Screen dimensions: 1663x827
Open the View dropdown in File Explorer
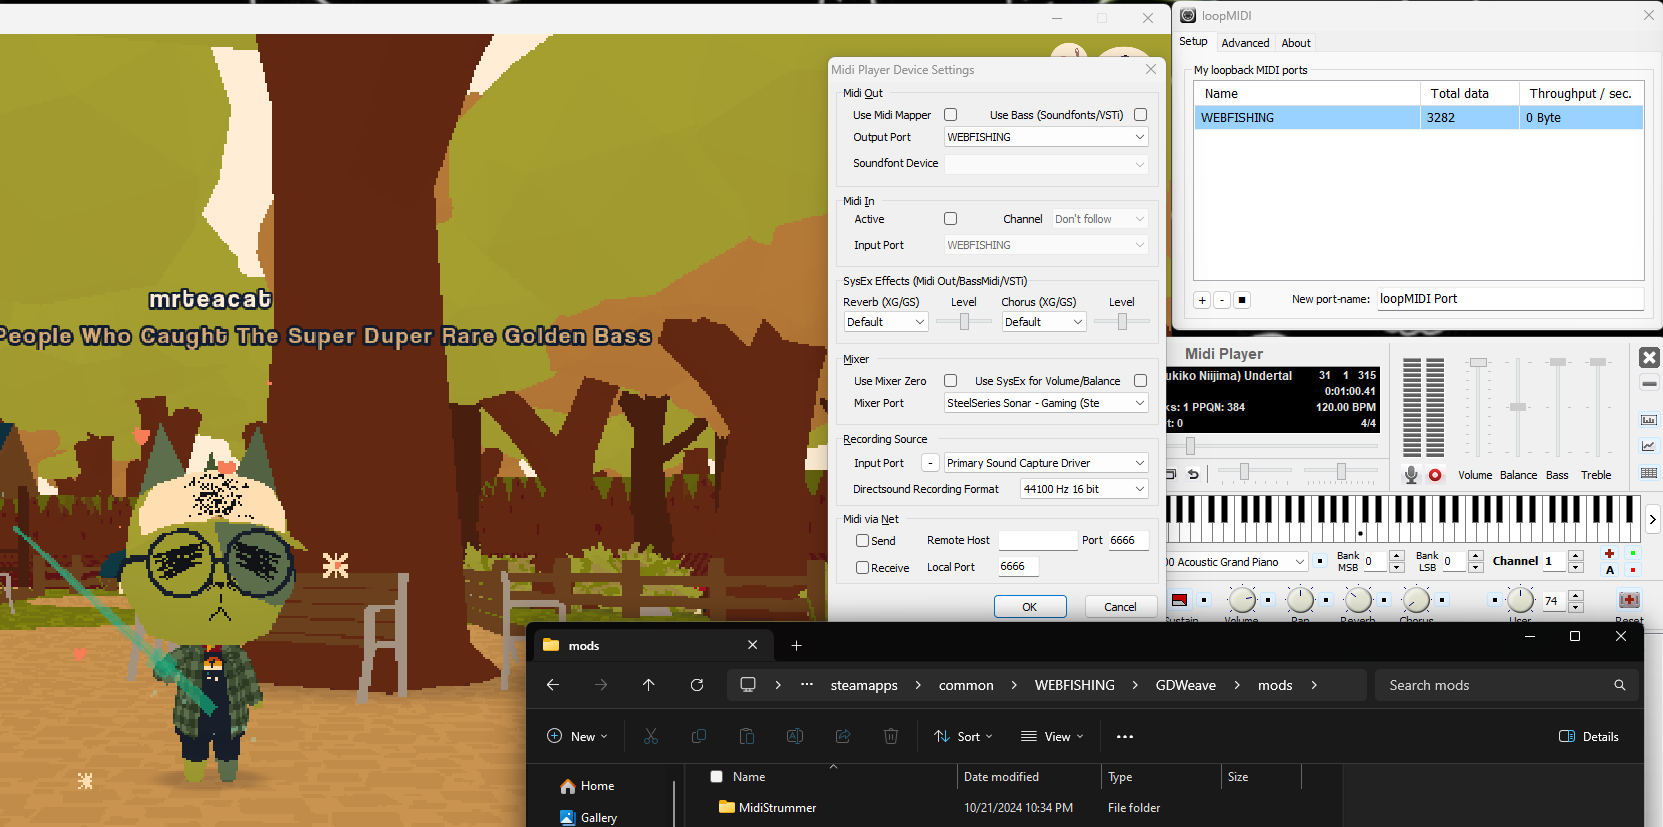click(x=1051, y=737)
